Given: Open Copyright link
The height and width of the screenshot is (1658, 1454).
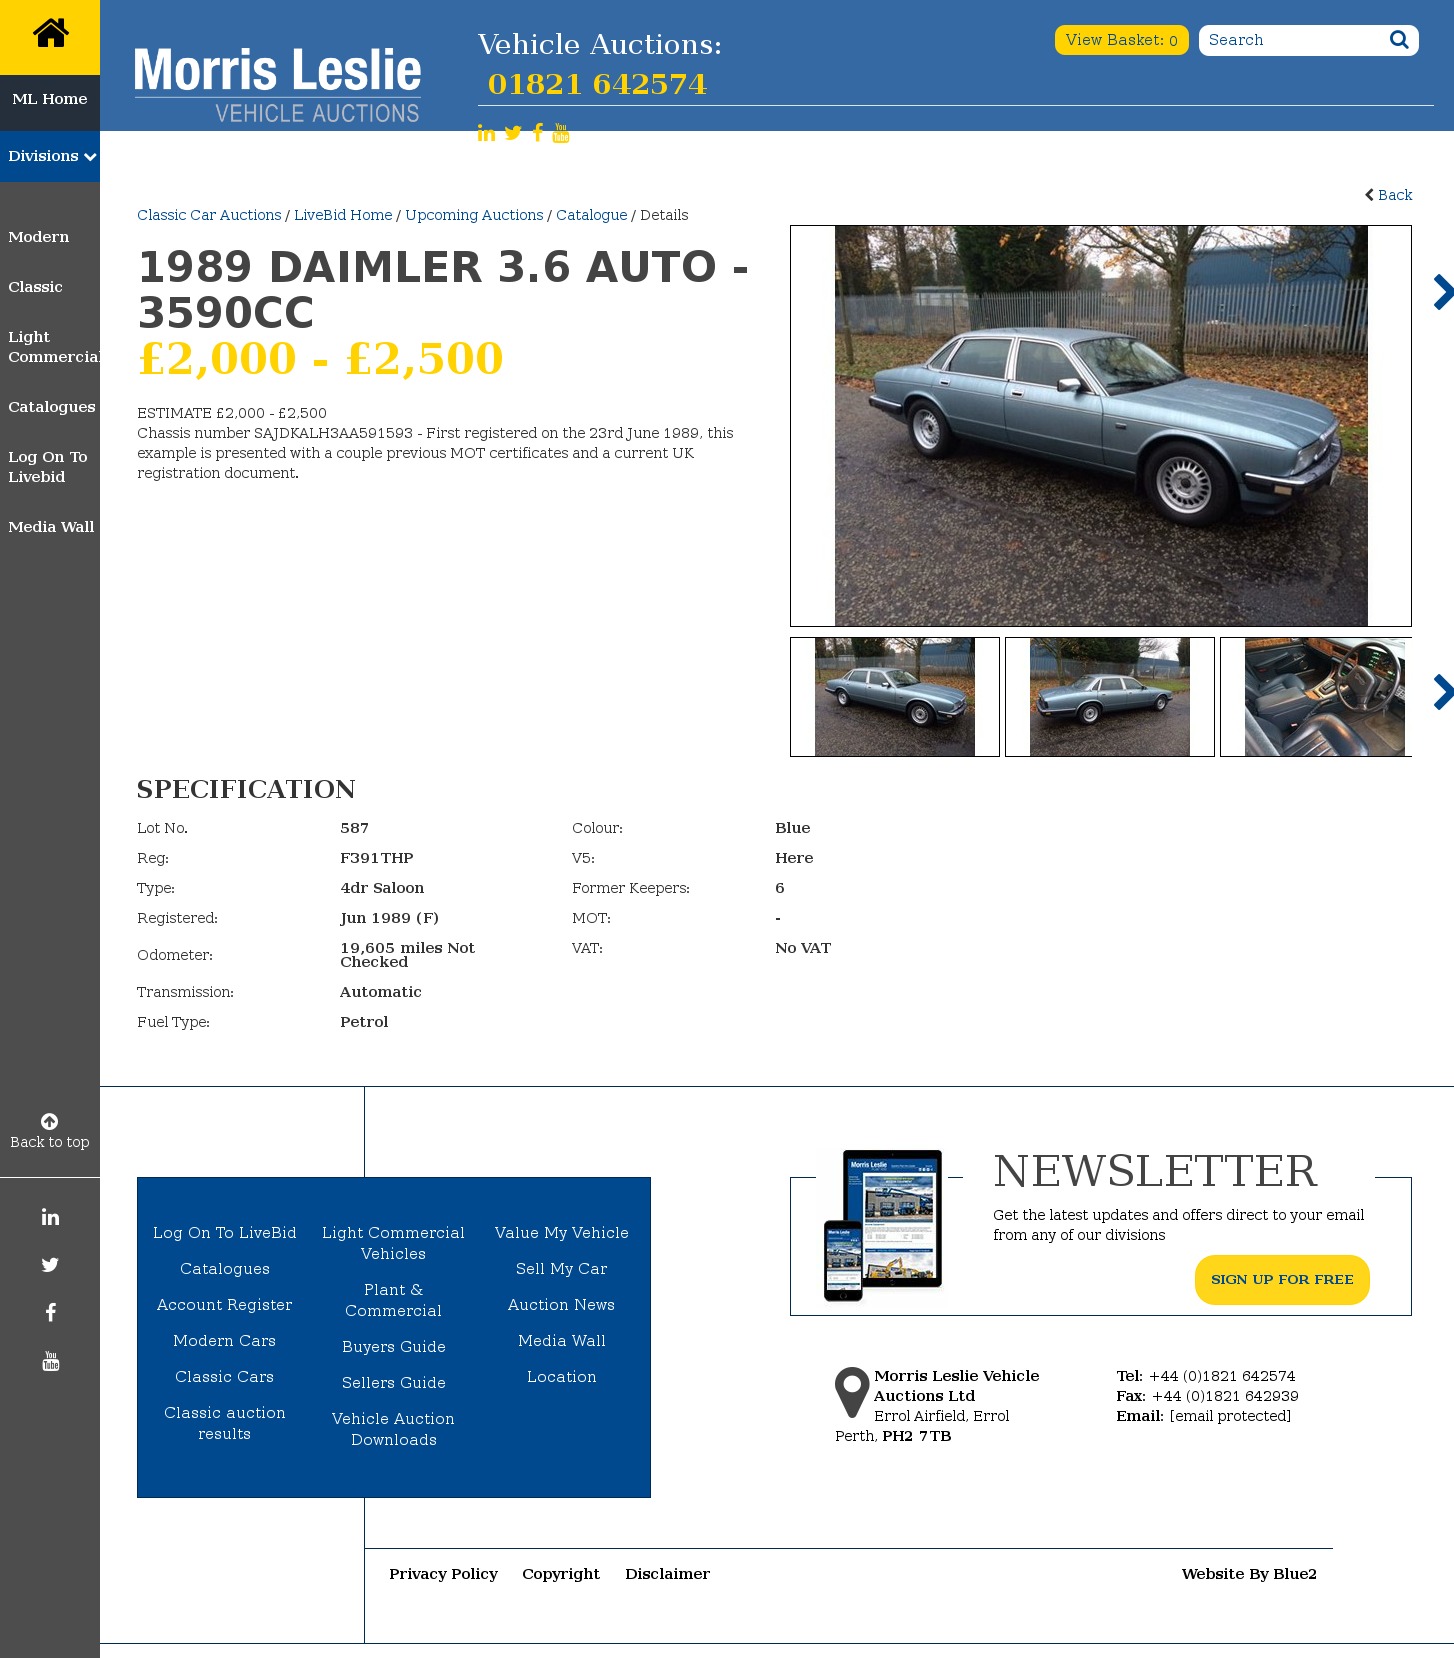Looking at the screenshot, I should (x=561, y=1574).
